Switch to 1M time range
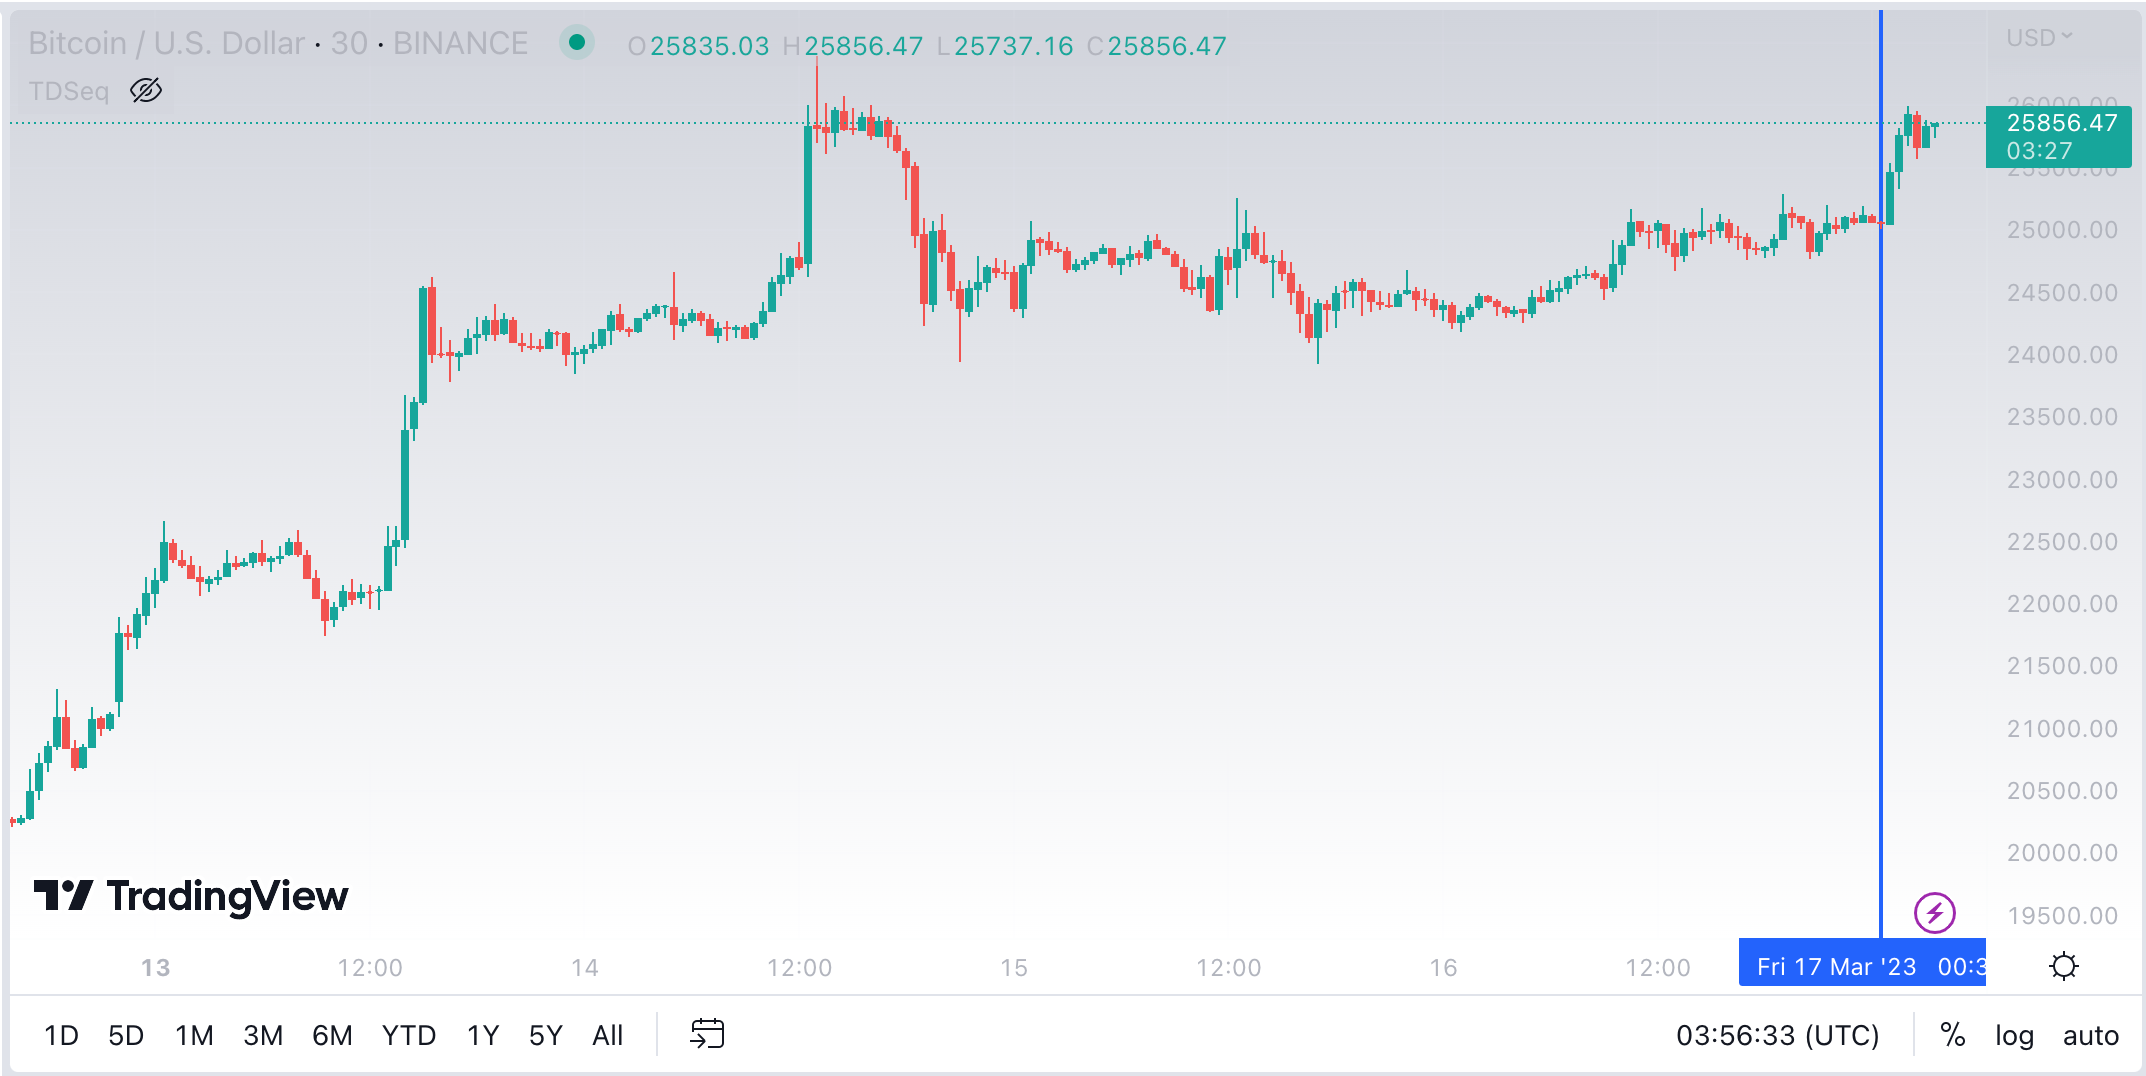The width and height of the screenshot is (2146, 1076). coord(194,1035)
